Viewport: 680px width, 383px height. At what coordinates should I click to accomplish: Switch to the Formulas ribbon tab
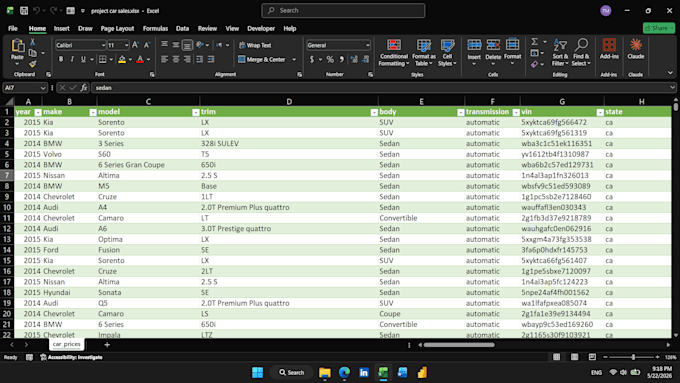click(x=155, y=29)
